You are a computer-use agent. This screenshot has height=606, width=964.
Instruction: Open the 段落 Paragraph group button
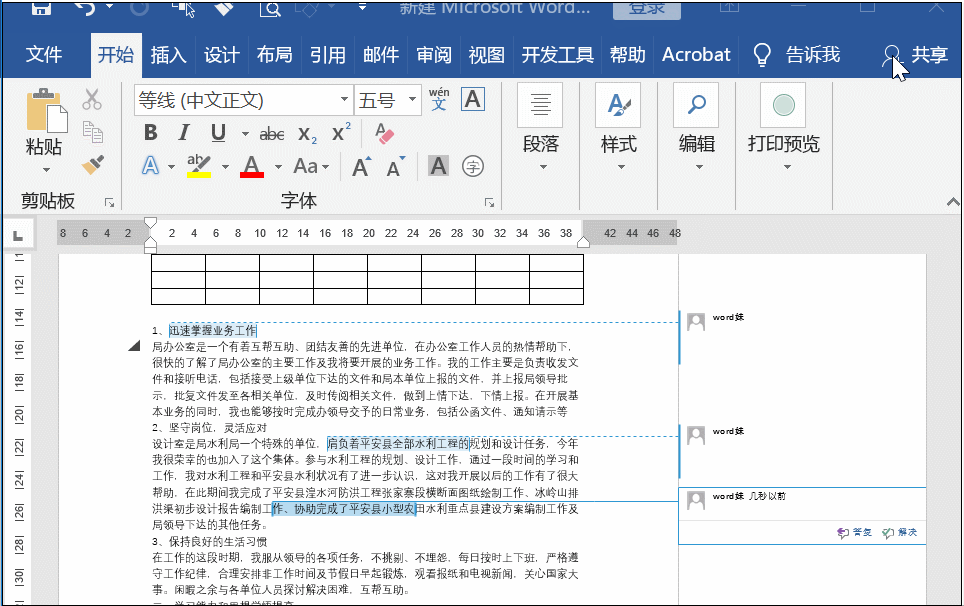[540, 129]
